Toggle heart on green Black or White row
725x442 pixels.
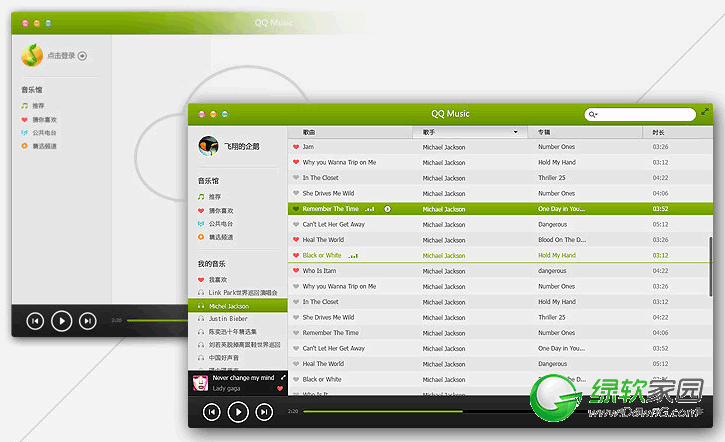pos(296,255)
